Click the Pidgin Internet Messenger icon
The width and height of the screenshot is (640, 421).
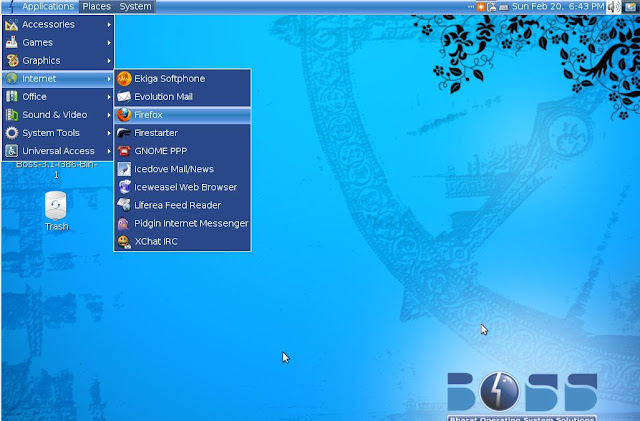point(123,223)
